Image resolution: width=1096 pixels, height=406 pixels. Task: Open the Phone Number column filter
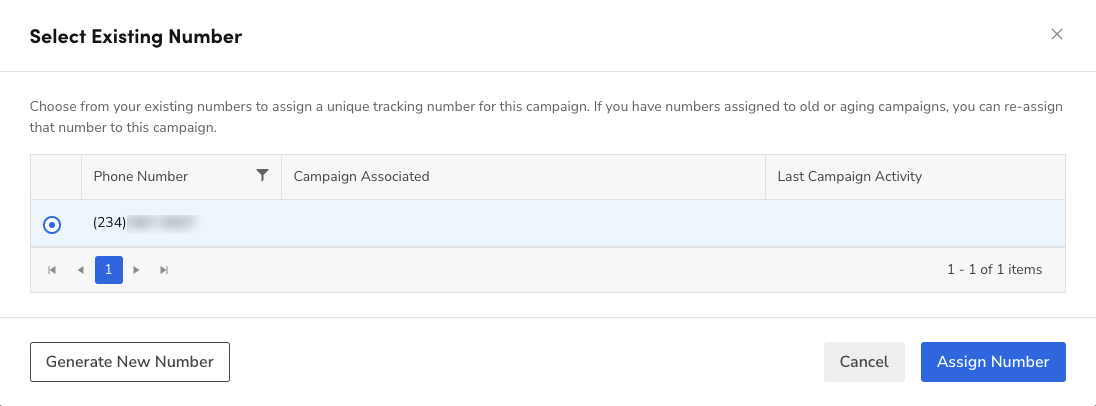click(x=262, y=176)
